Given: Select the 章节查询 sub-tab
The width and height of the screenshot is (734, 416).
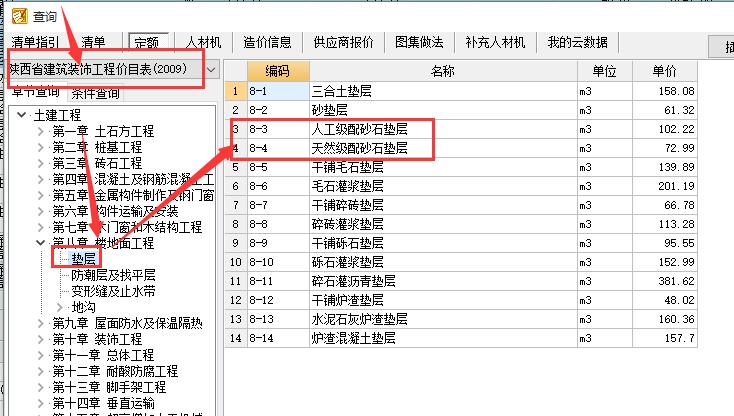Looking at the screenshot, I should click(x=36, y=92).
